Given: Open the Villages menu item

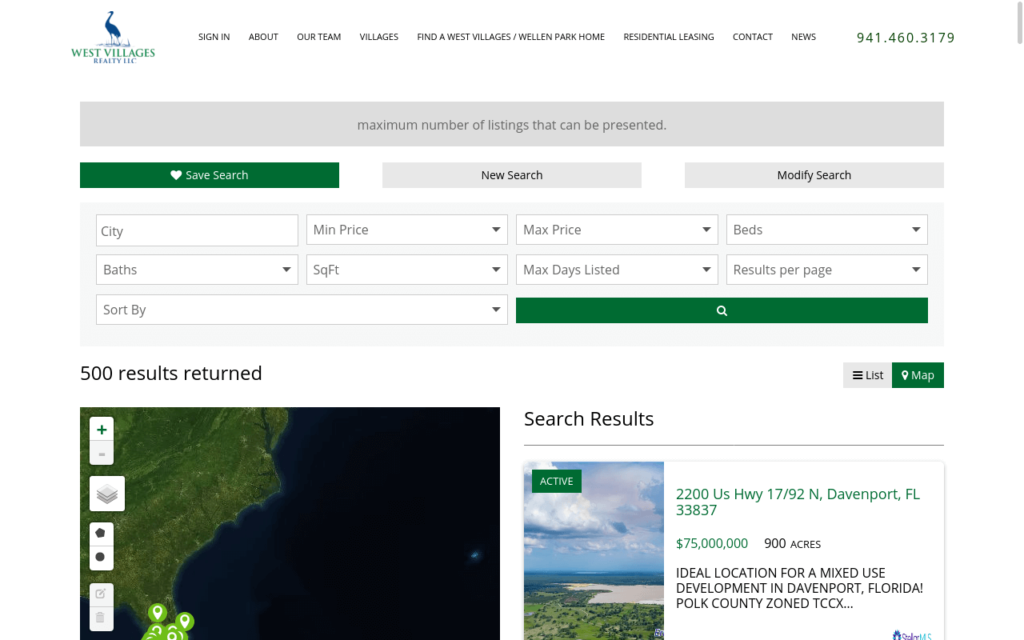Looking at the screenshot, I should (x=379, y=37).
